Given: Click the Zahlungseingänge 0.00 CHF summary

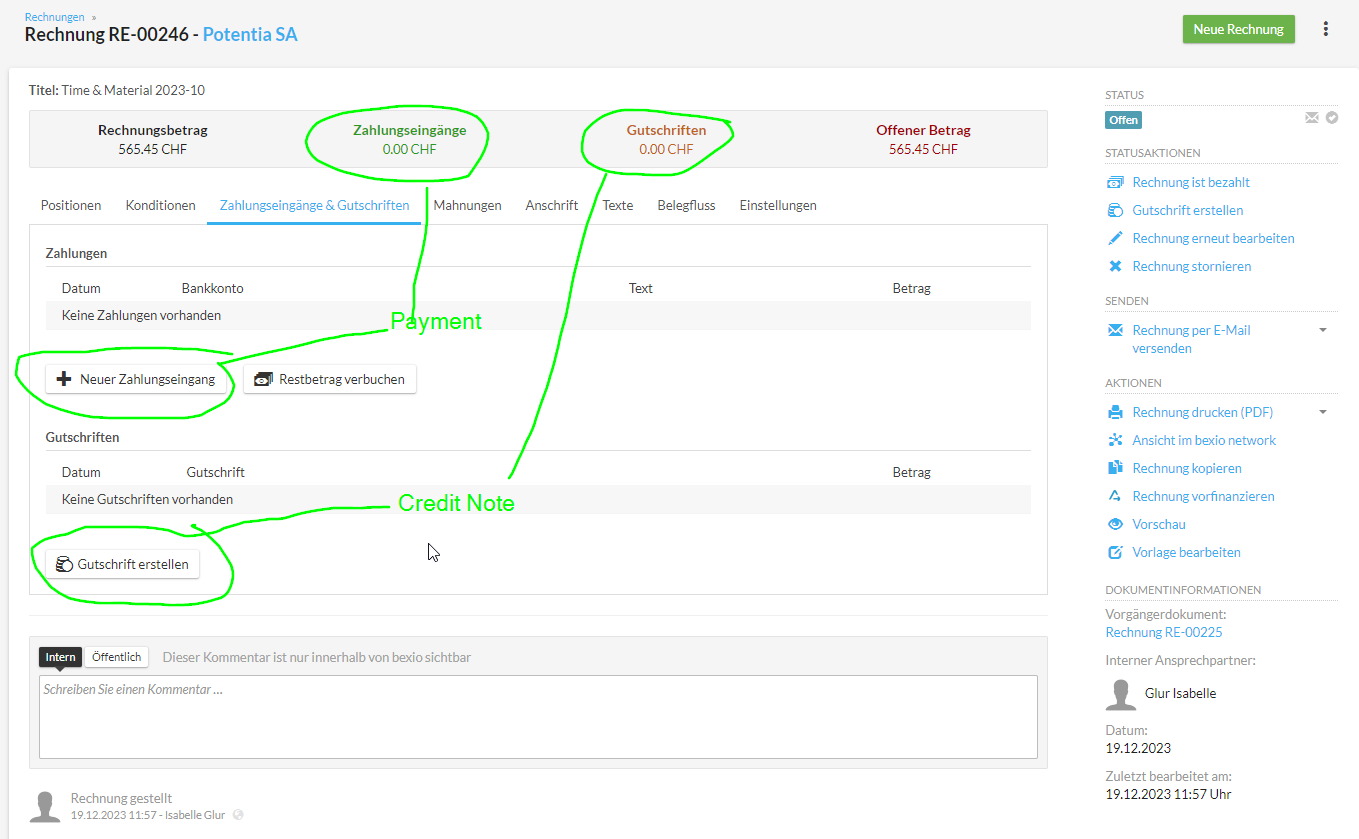Looking at the screenshot, I should pyautogui.click(x=409, y=140).
